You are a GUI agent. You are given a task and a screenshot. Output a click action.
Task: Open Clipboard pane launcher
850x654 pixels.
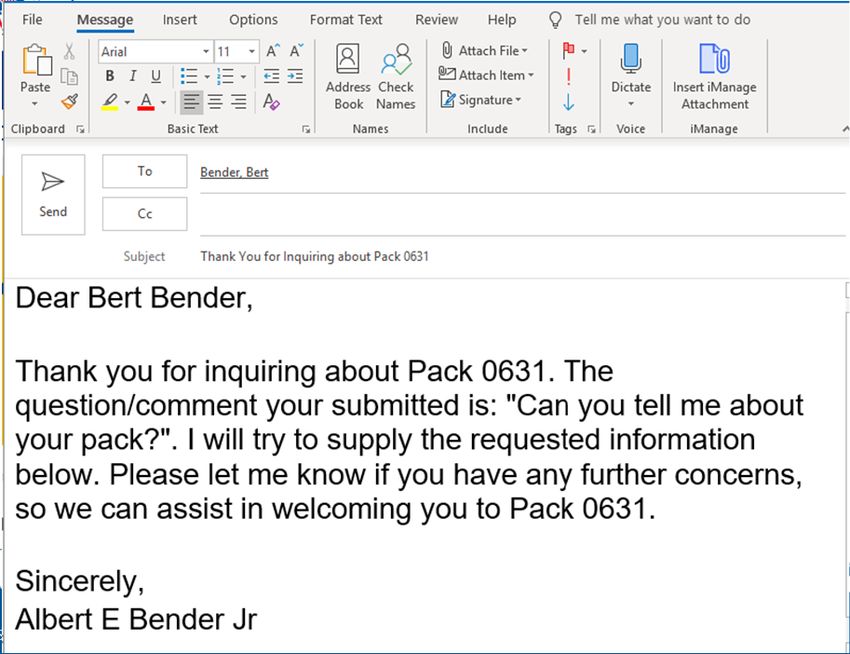(x=81, y=129)
